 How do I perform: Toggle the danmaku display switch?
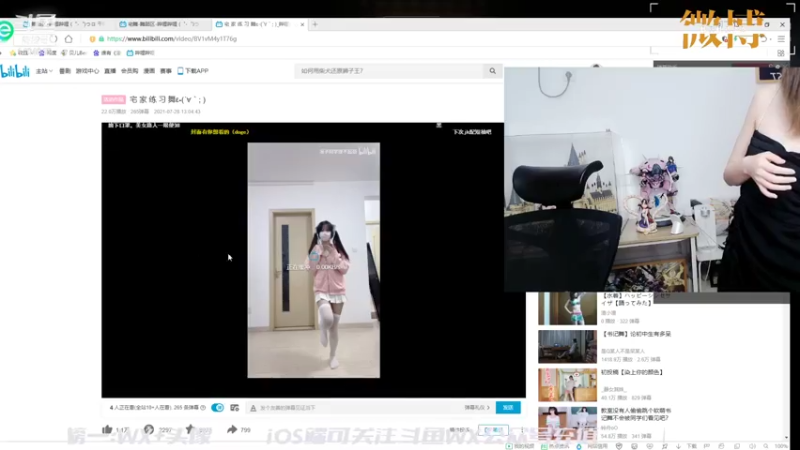[217, 407]
